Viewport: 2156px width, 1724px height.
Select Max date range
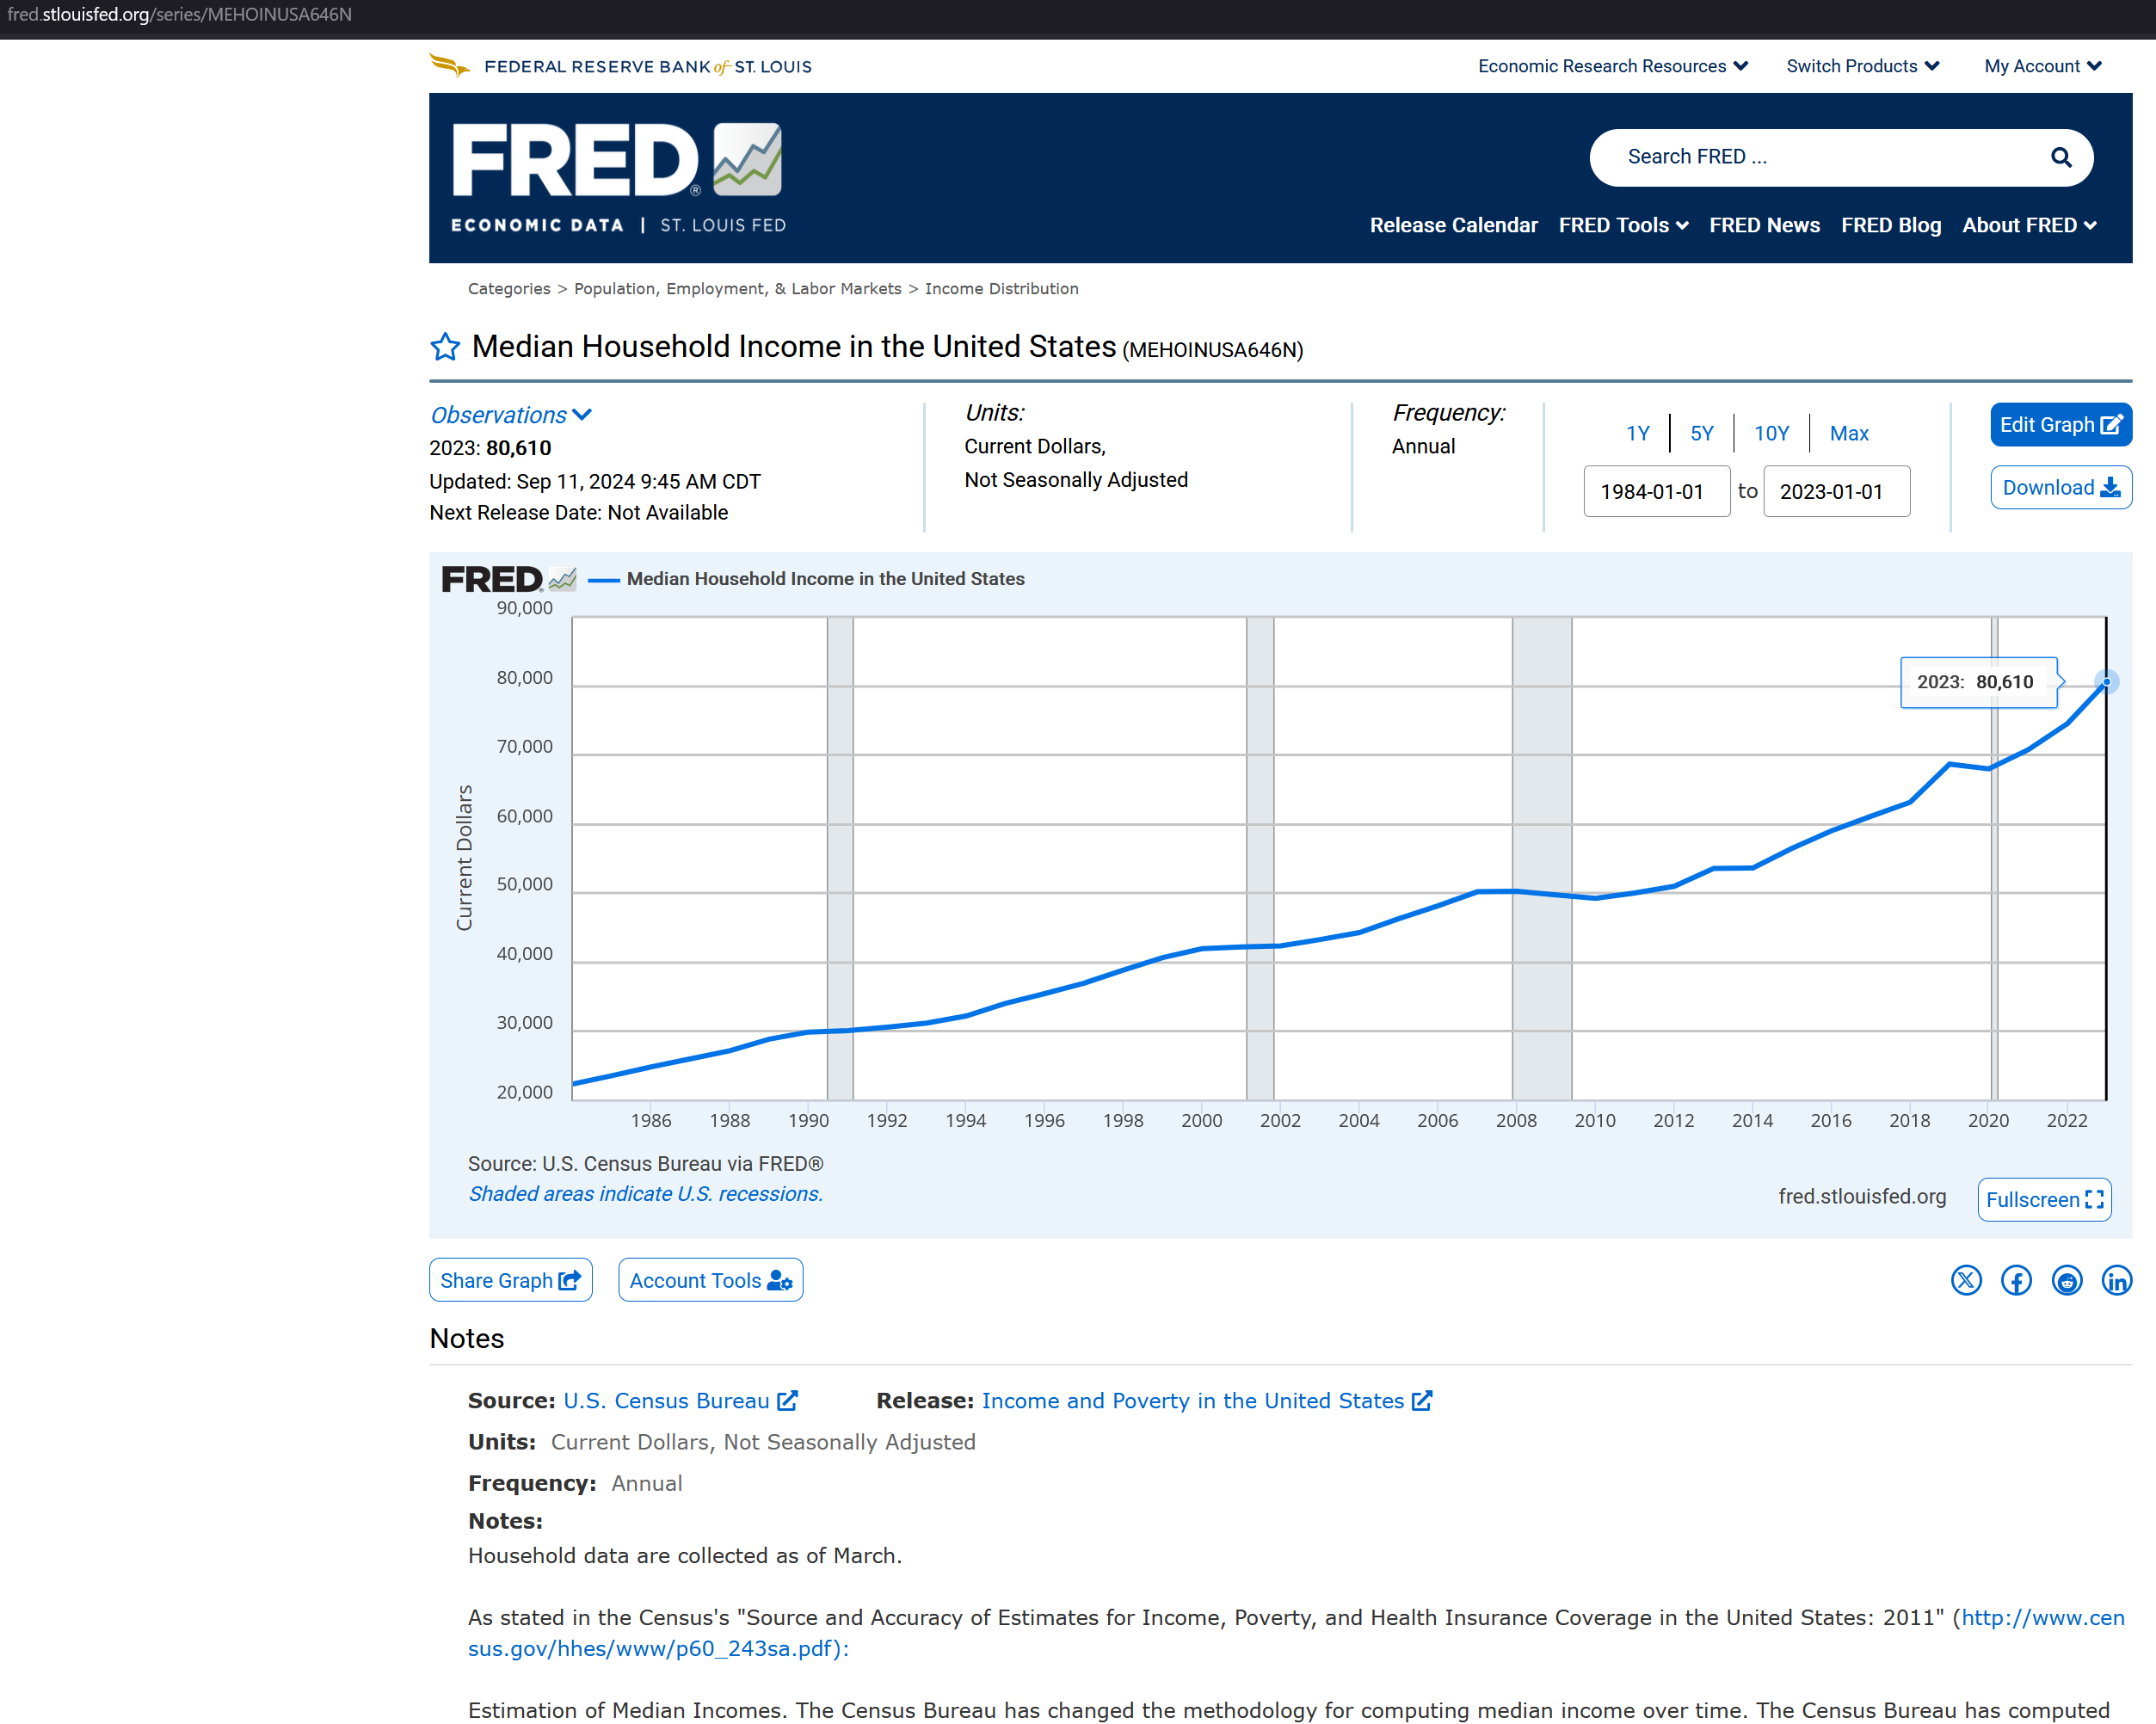pyautogui.click(x=1849, y=433)
